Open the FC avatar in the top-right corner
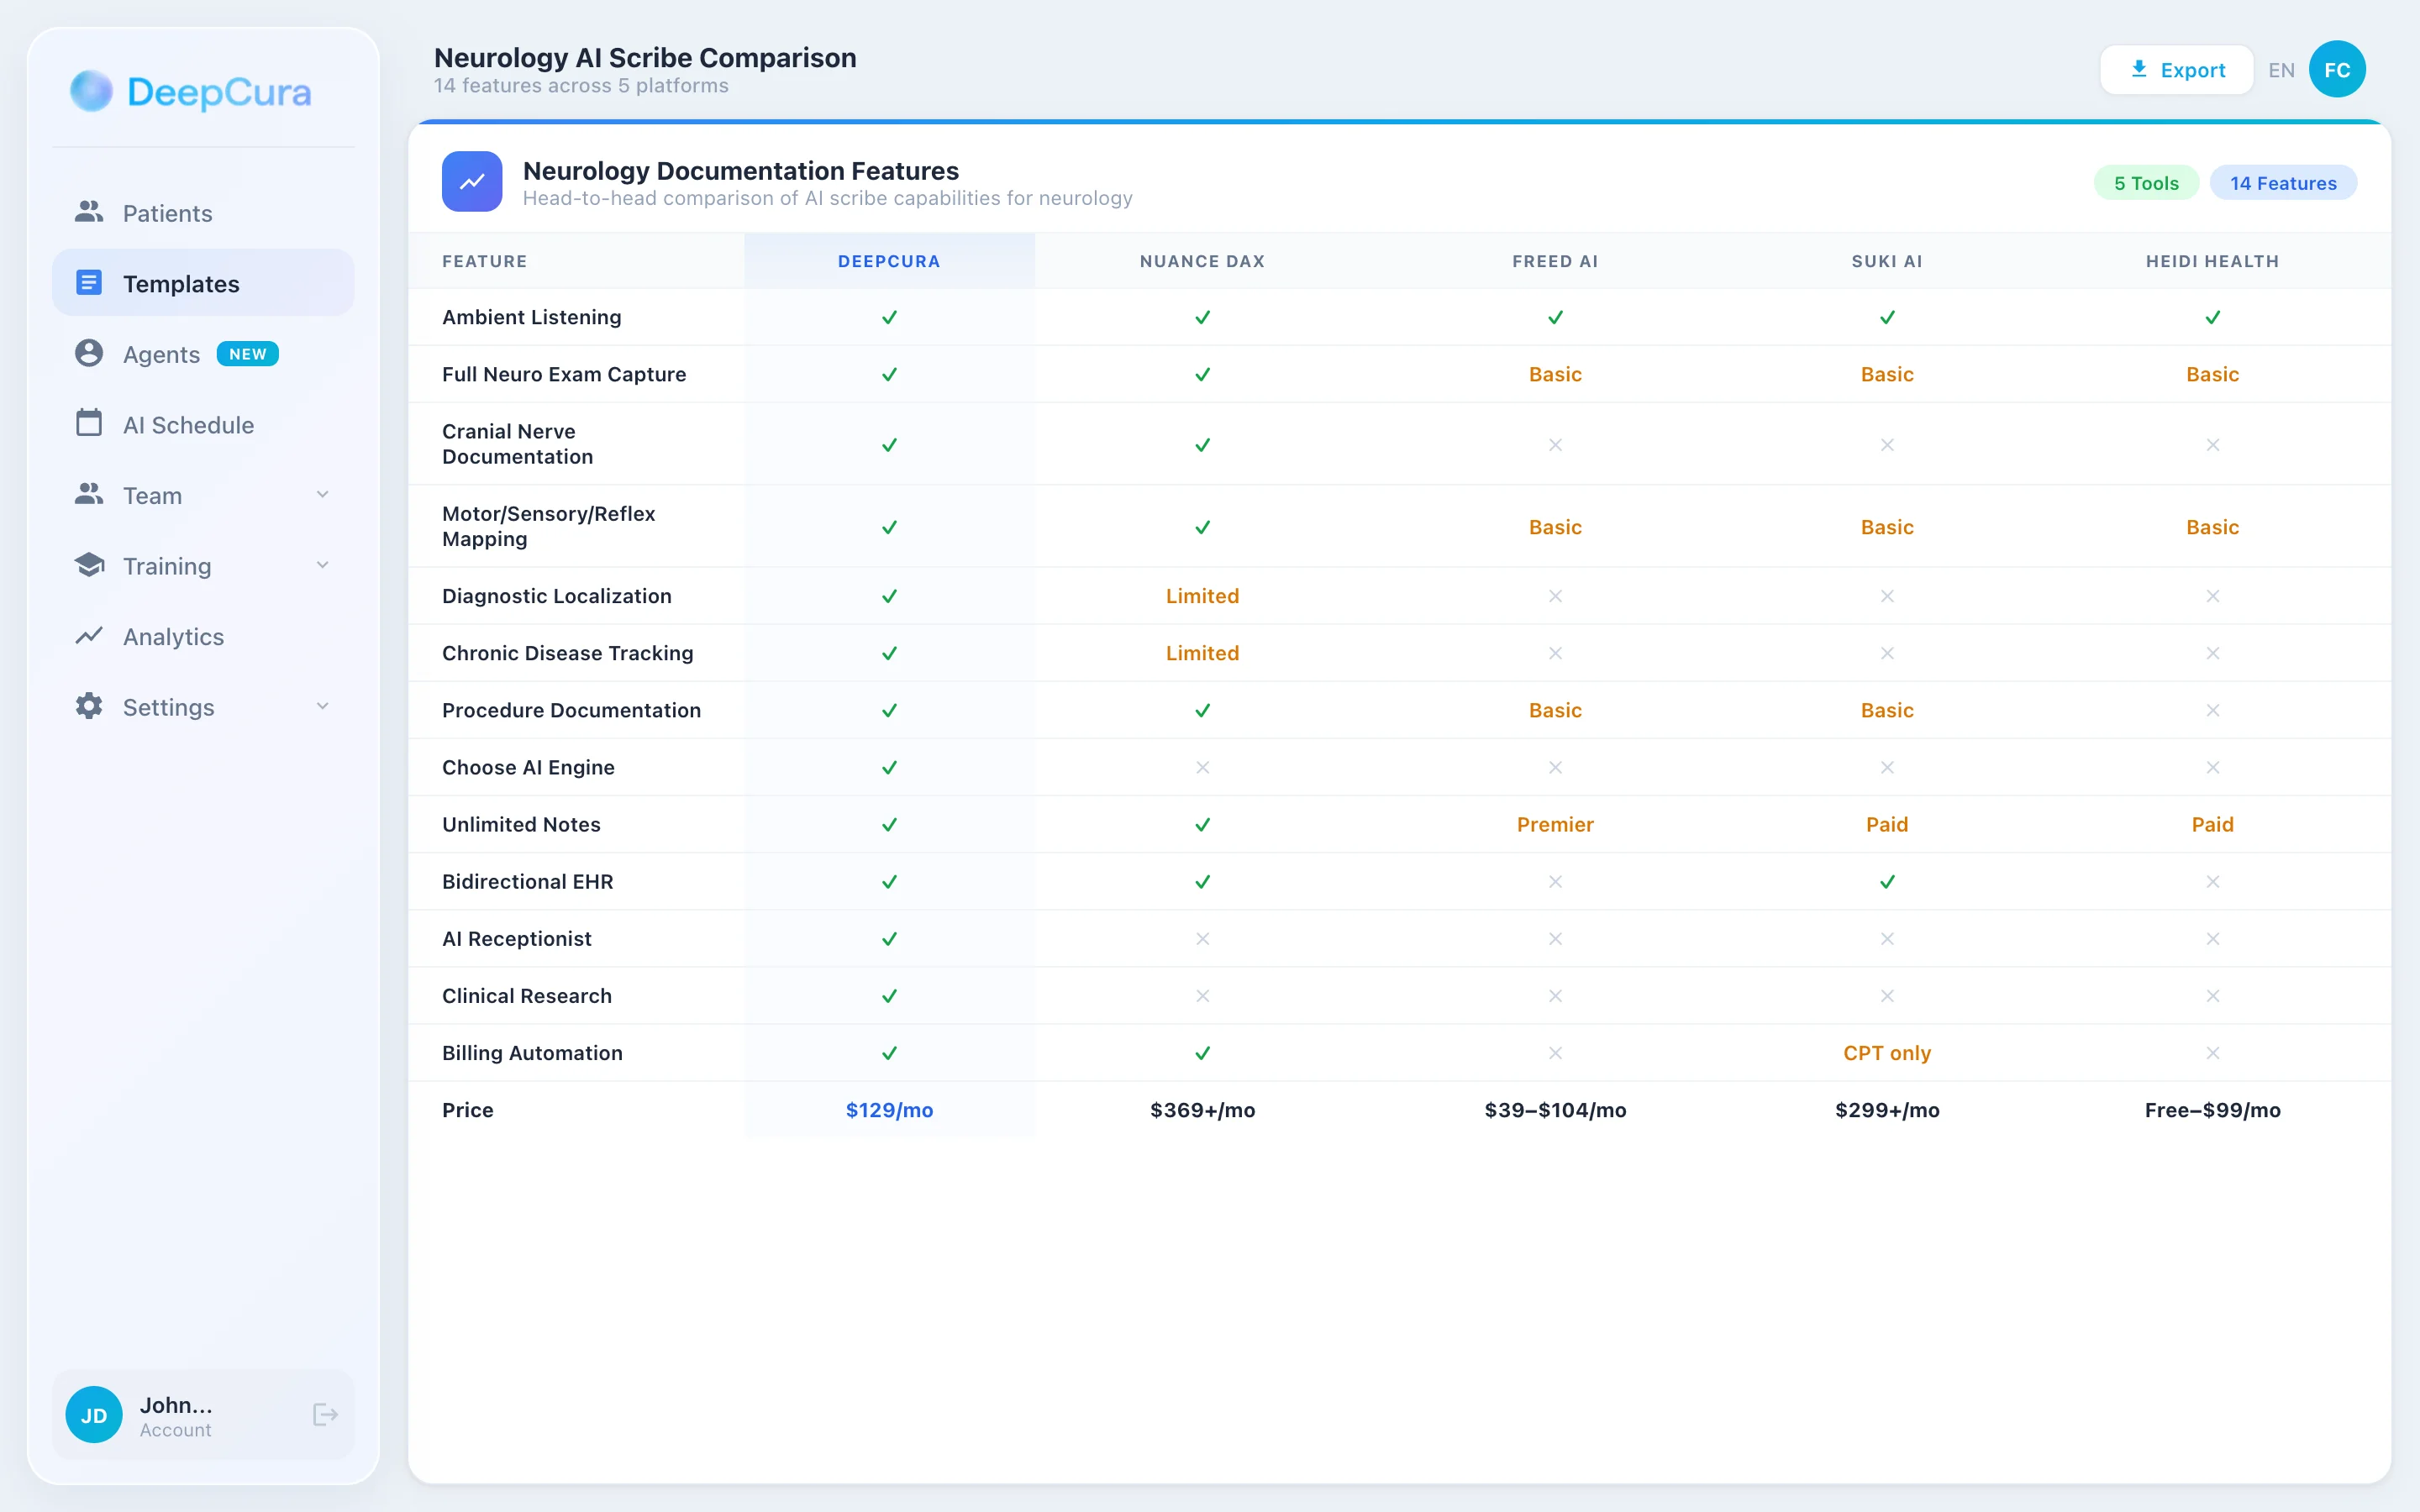Image resolution: width=2420 pixels, height=1512 pixels. pos(2338,69)
